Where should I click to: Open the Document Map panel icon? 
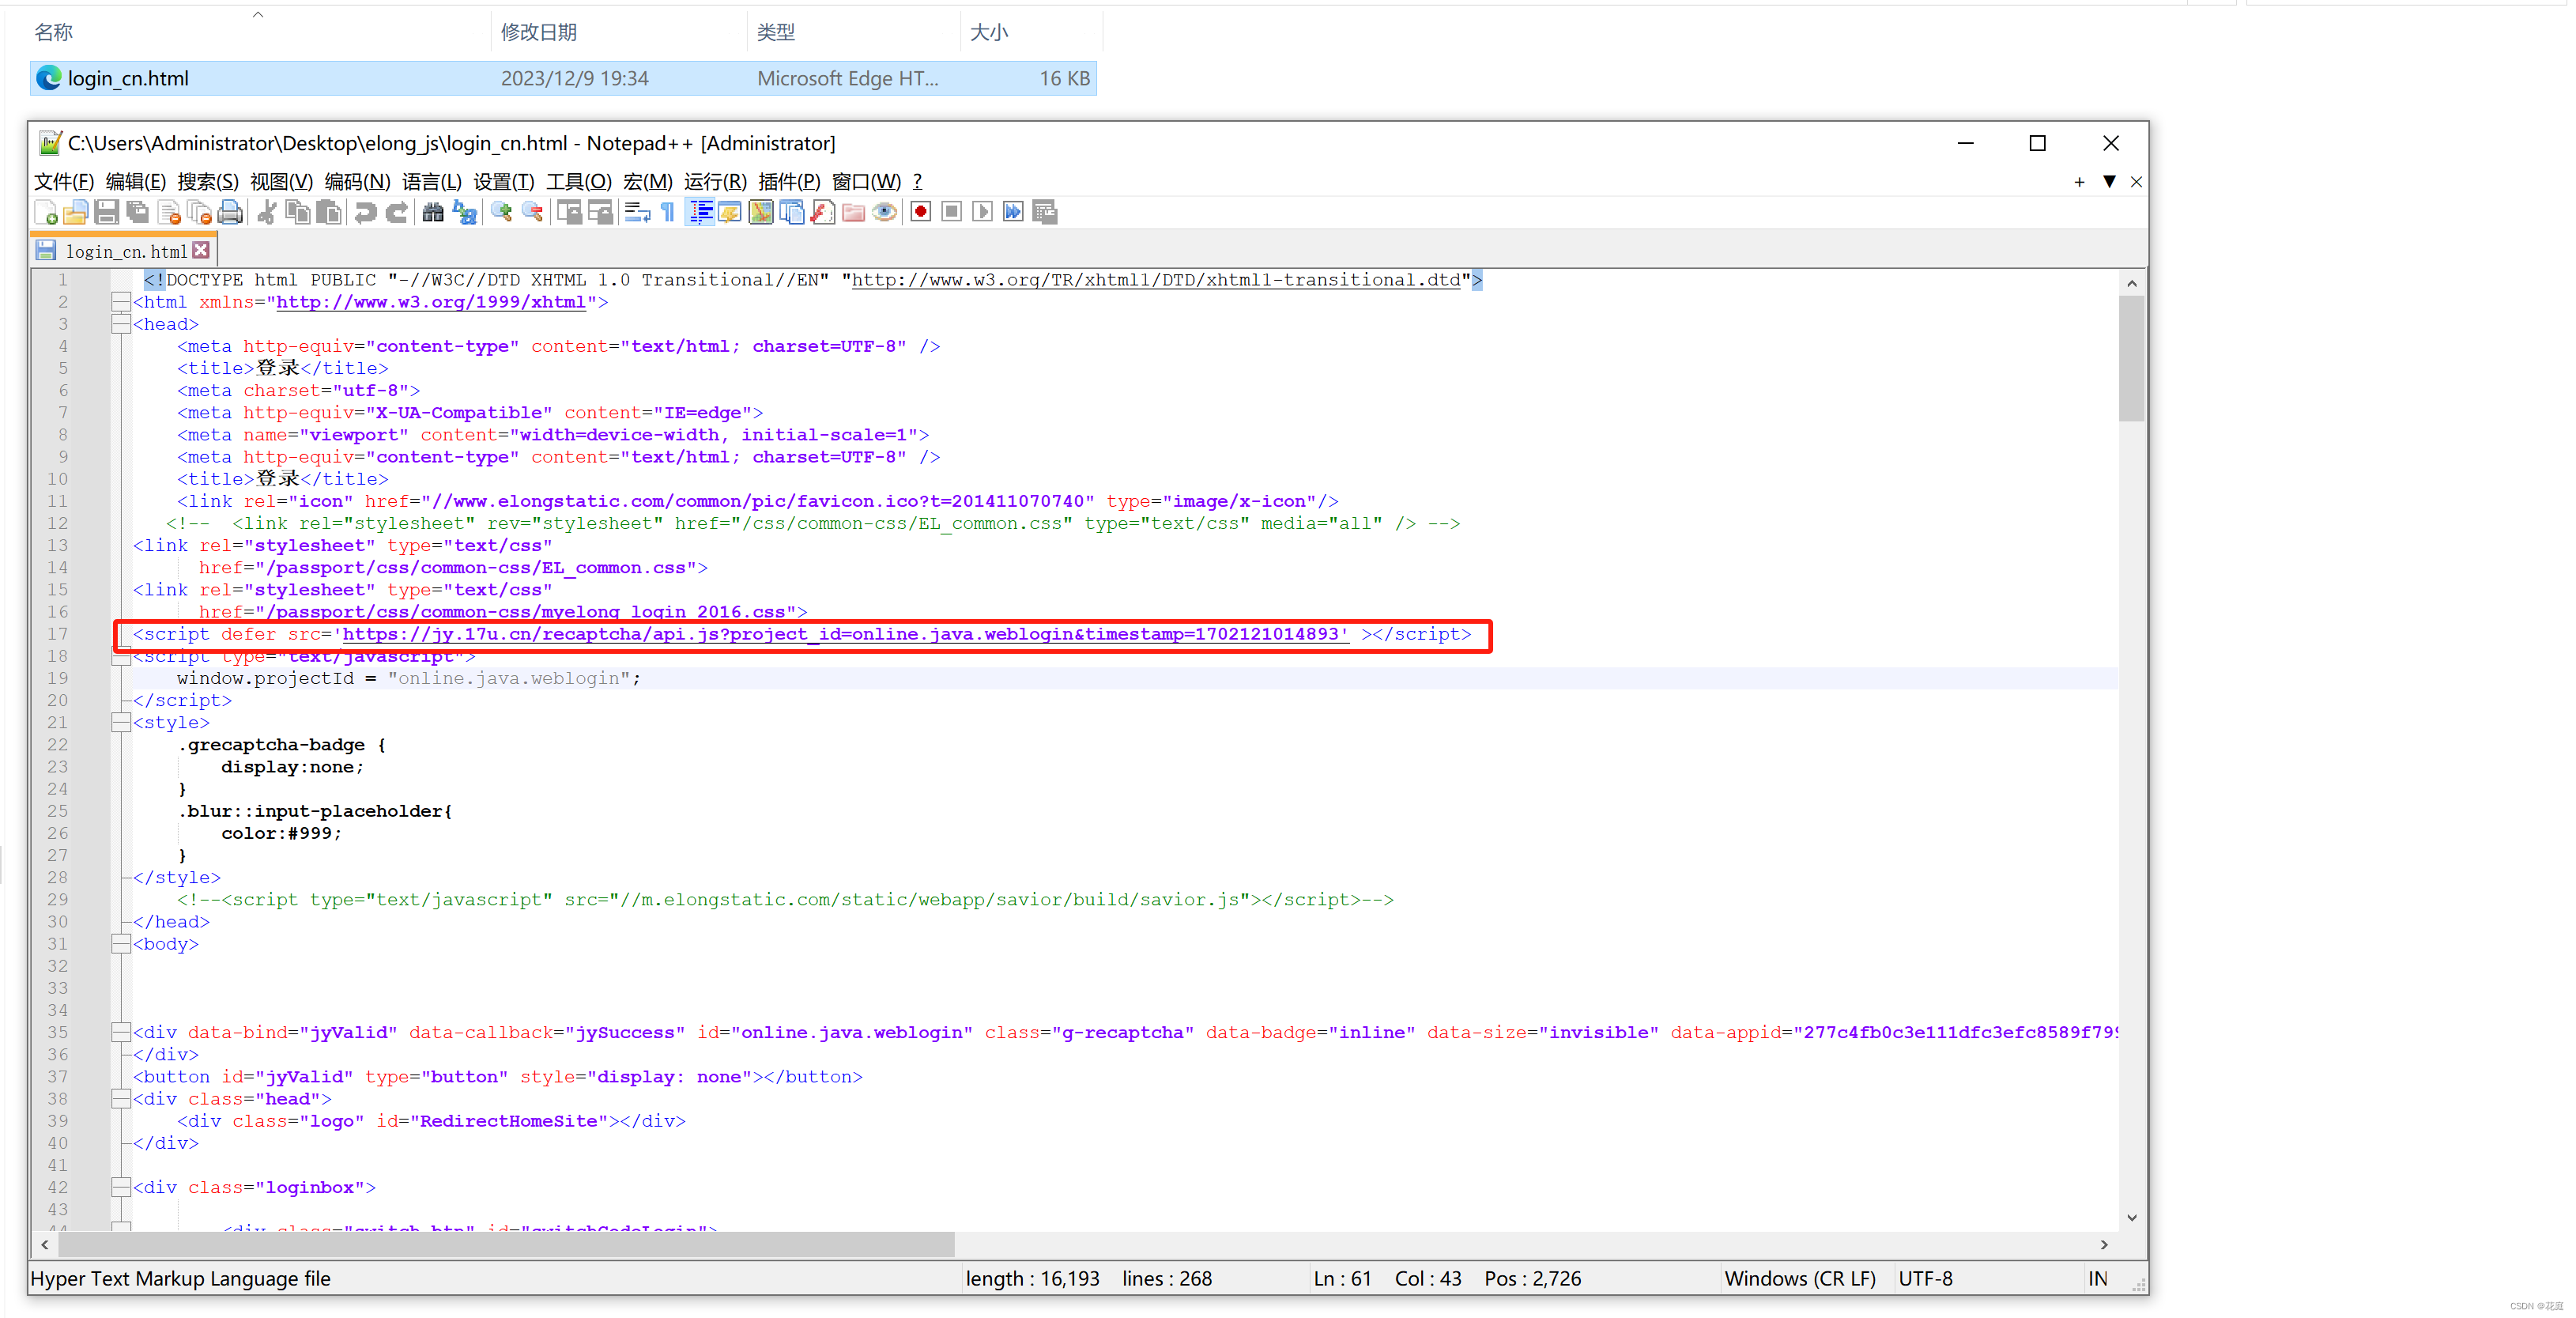pos(761,212)
